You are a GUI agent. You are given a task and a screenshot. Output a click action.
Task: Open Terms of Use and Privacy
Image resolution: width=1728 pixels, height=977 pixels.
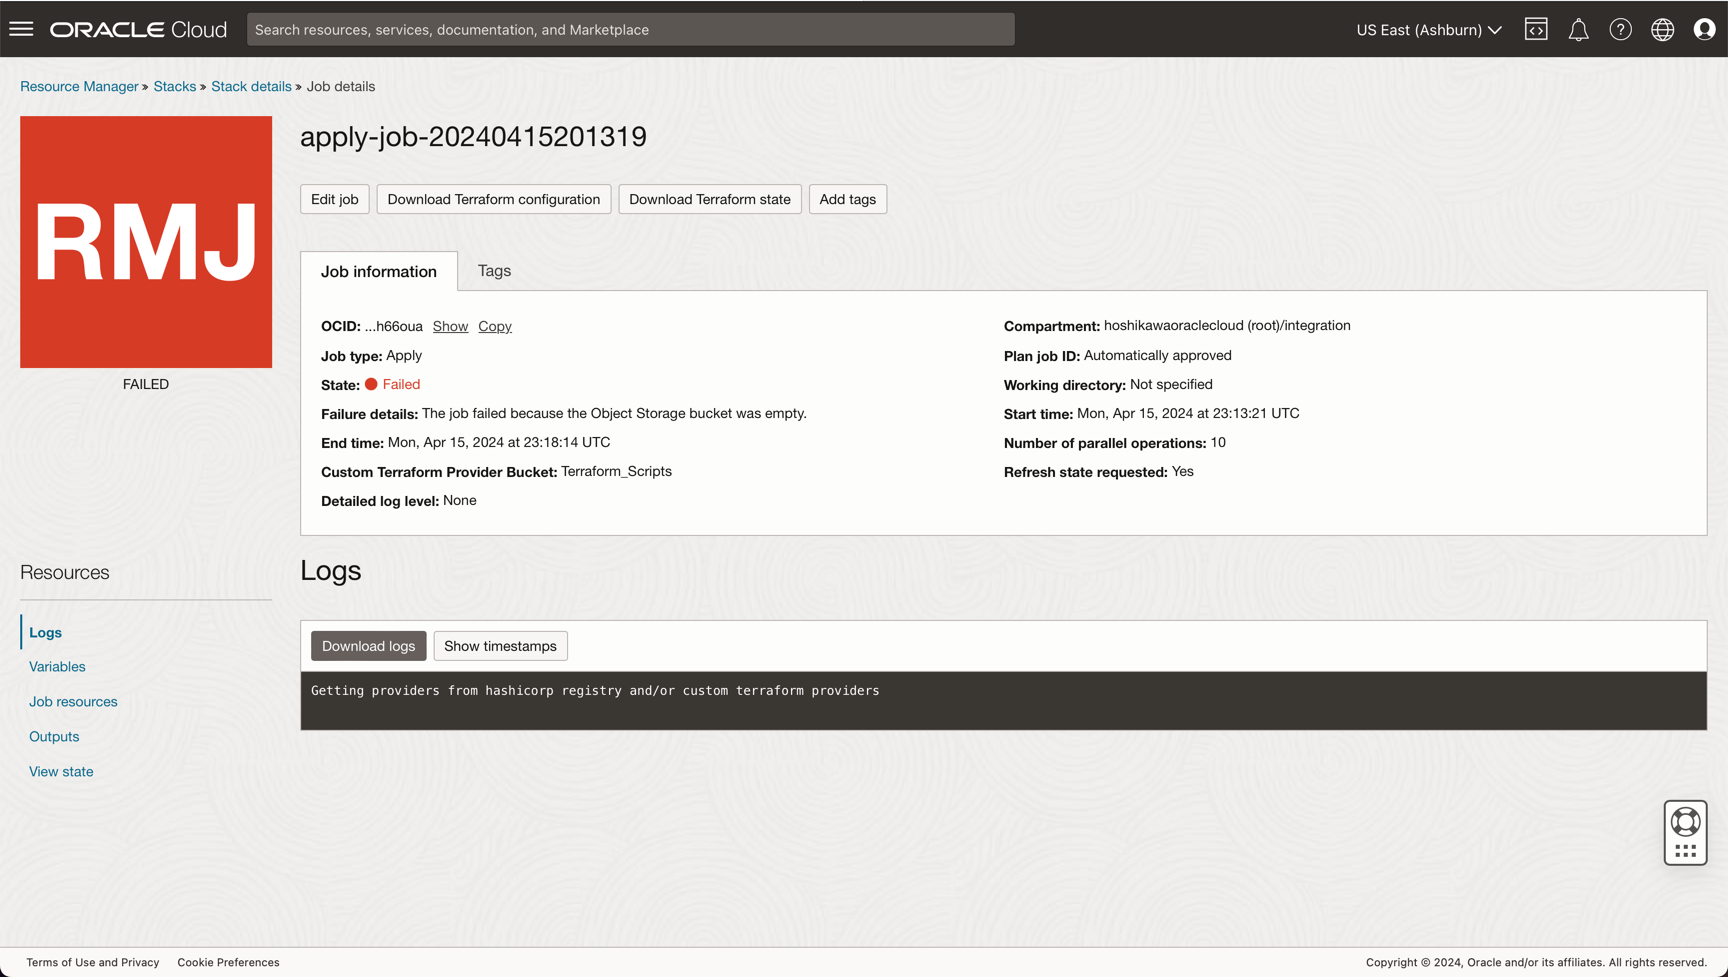click(x=93, y=962)
